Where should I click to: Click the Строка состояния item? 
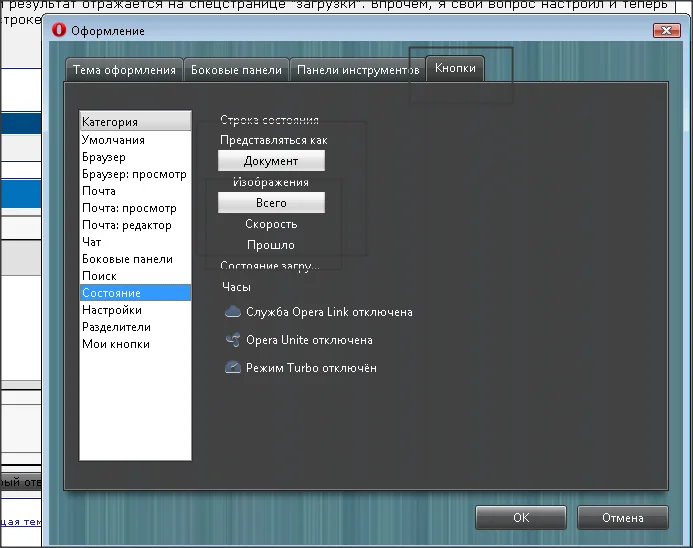[269, 120]
